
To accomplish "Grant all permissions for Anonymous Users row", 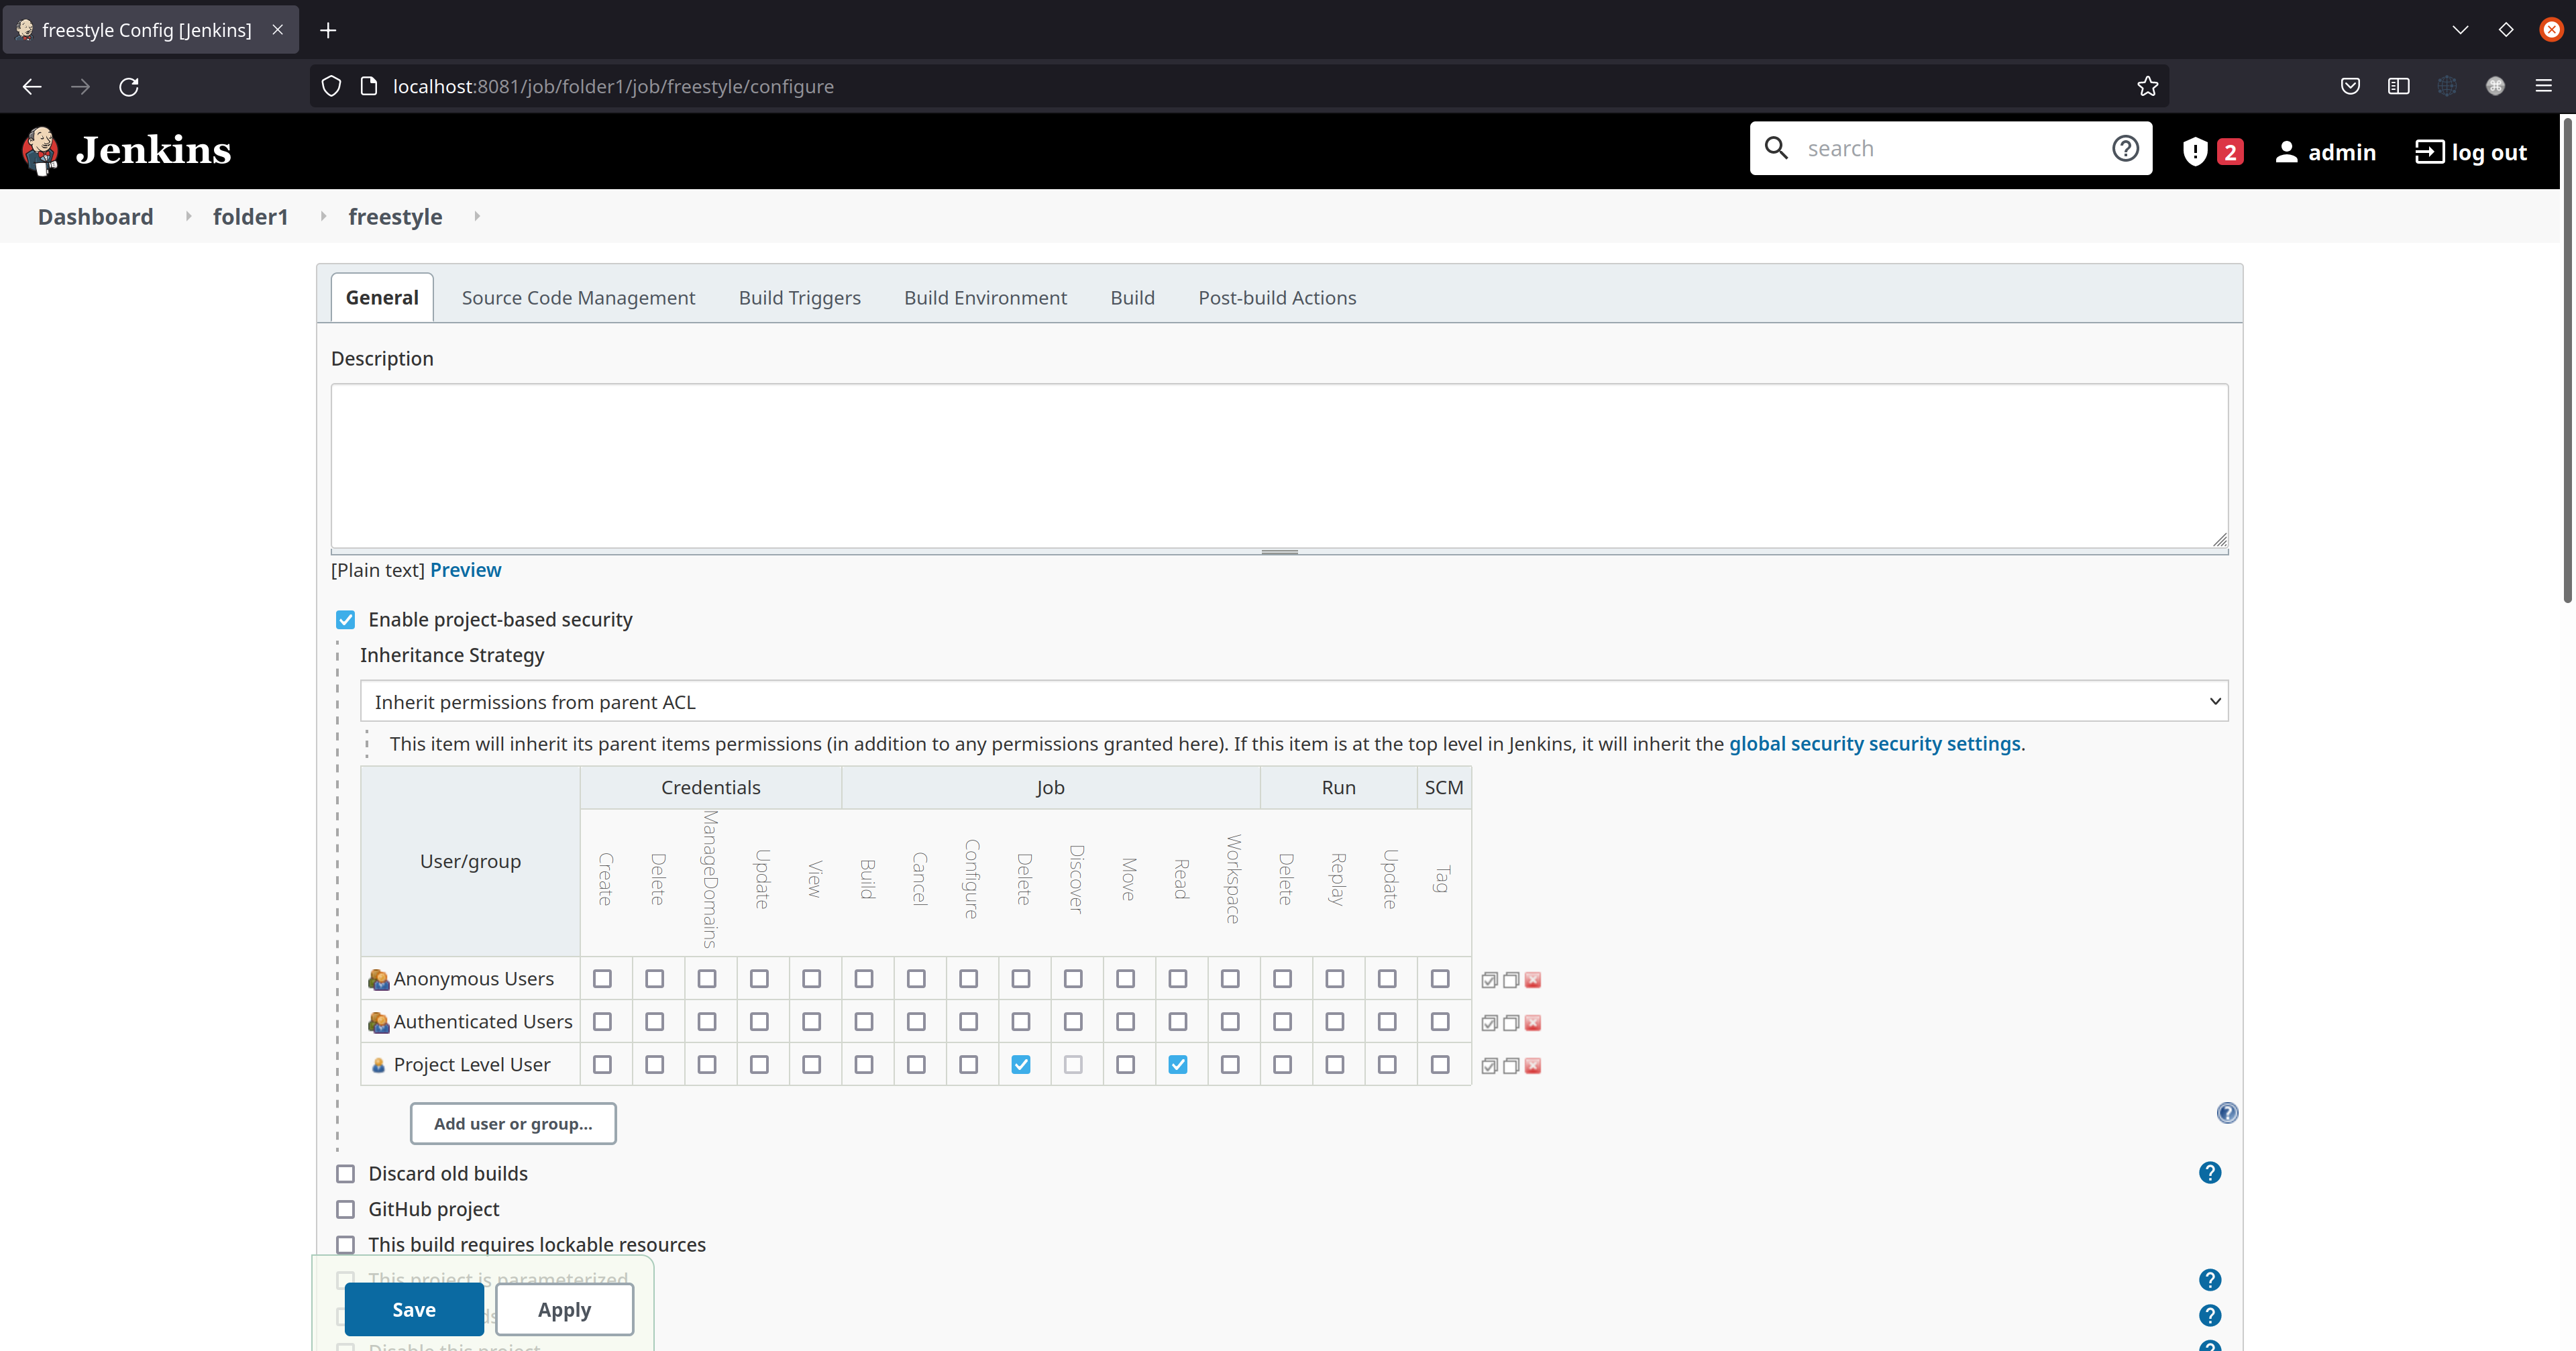I will click(1489, 980).
